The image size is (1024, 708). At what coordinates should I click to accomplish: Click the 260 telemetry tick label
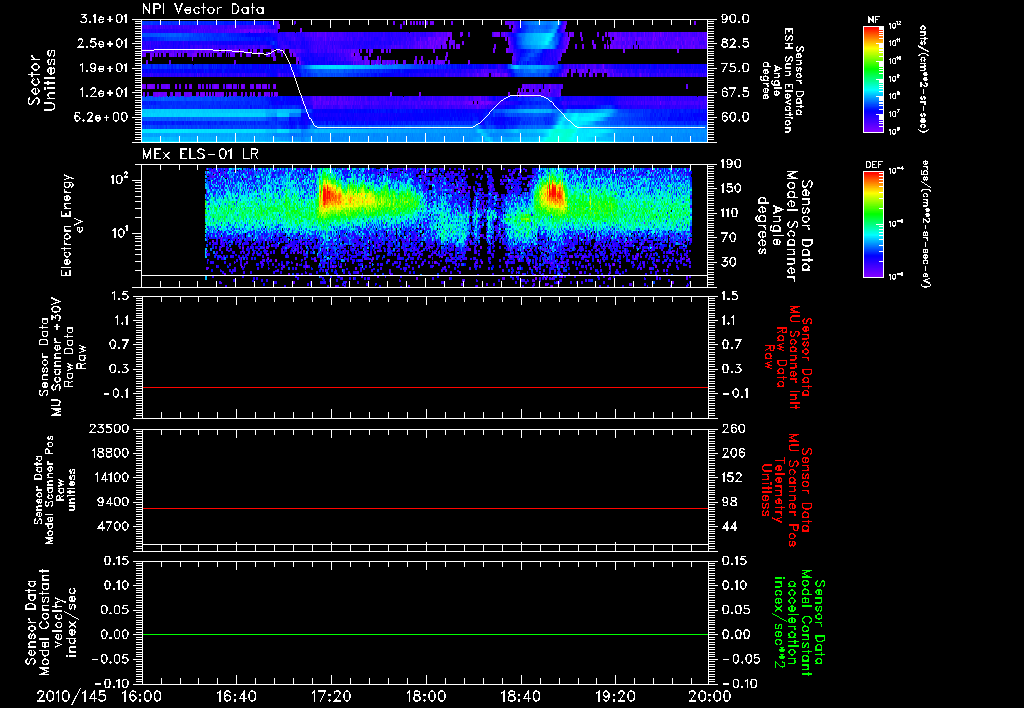pos(732,428)
